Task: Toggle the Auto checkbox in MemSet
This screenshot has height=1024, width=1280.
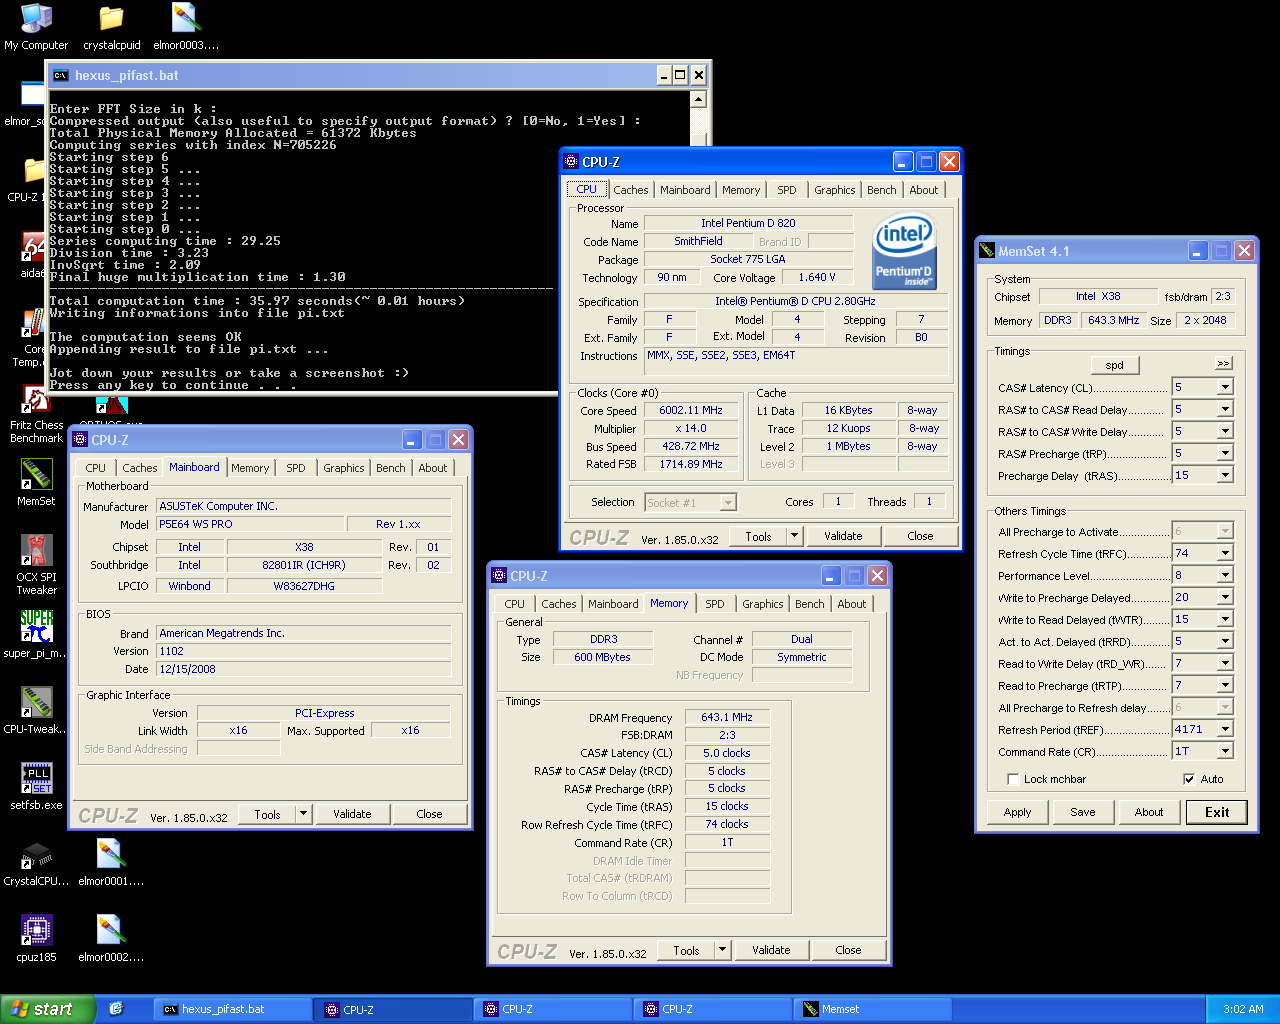Action: [x=1189, y=779]
